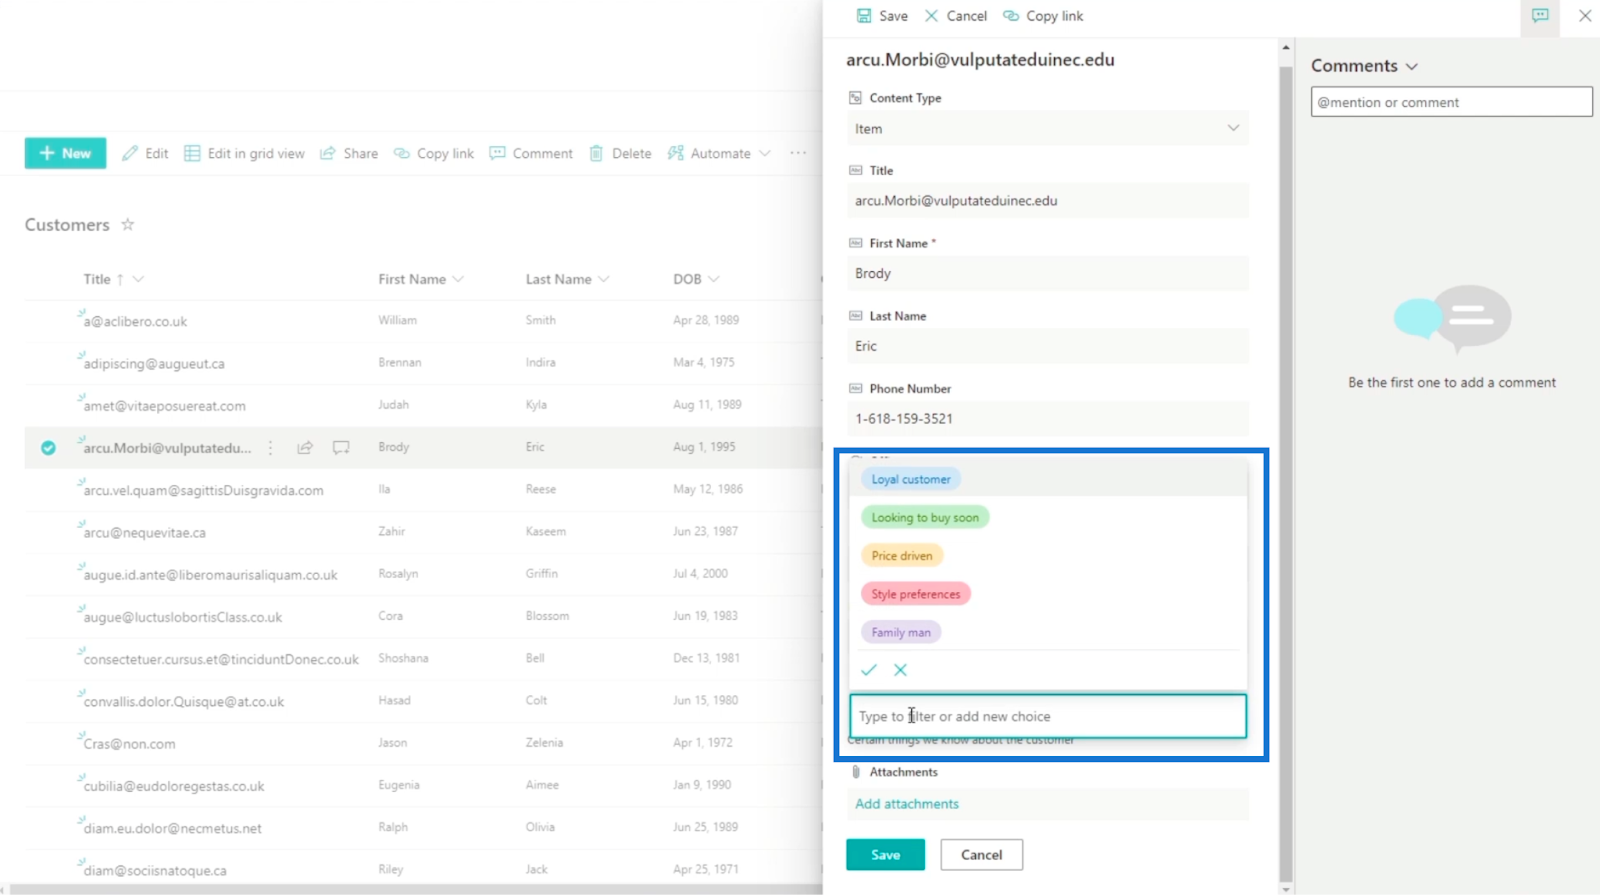1600x895 pixels.
Task: Open Cras@non.com item
Action: [129, 744]
